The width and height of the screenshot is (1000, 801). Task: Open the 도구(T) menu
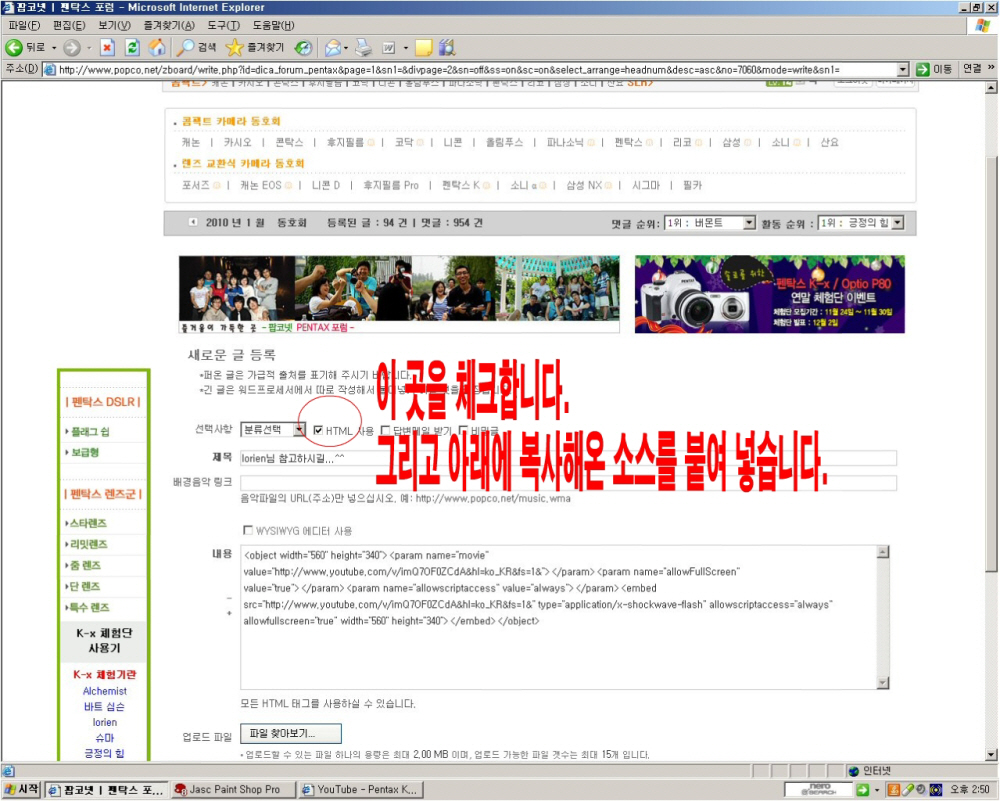coord(223,25)
